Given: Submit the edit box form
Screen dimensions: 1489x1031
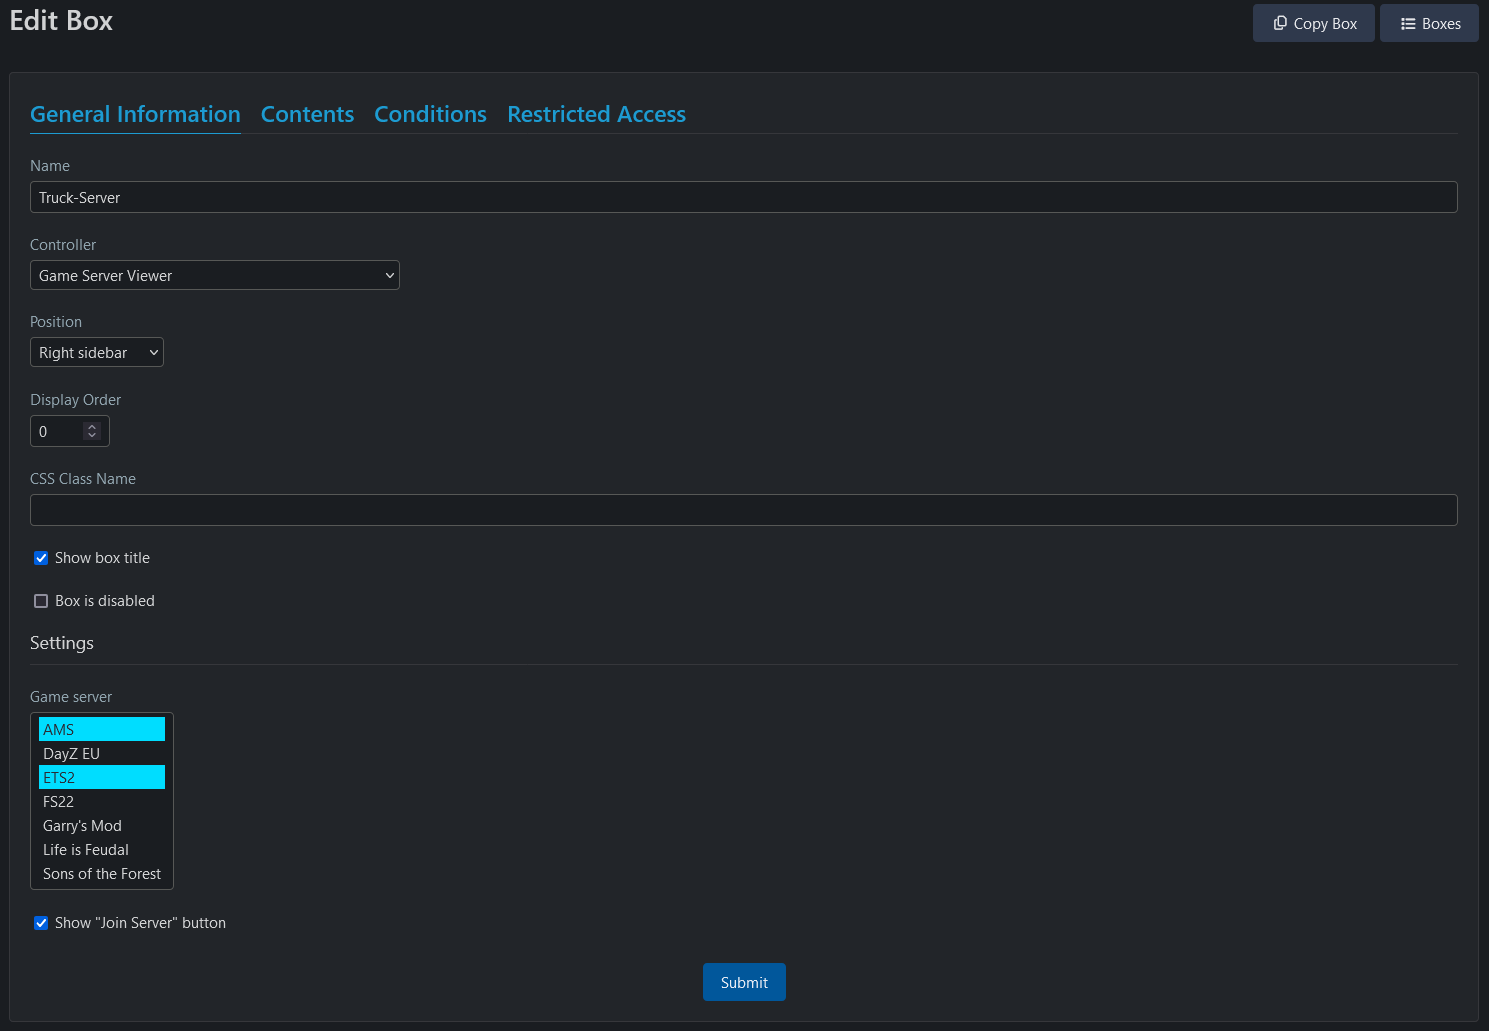Looking at the screenshot, I should click(744, 982).
